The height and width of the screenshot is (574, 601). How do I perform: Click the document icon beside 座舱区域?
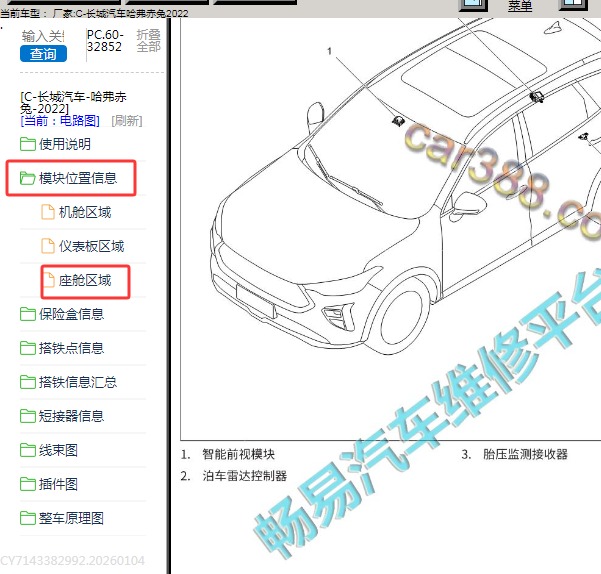coord(48,280)
